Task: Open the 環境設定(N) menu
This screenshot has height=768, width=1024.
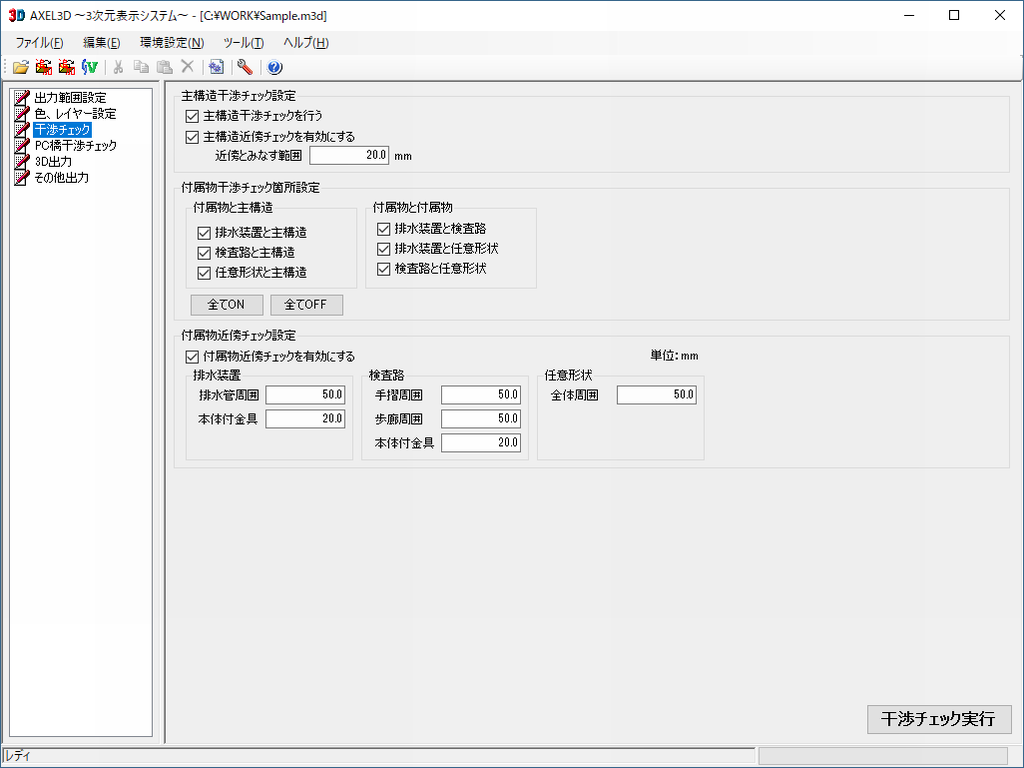Action: (x=171, y=43)
